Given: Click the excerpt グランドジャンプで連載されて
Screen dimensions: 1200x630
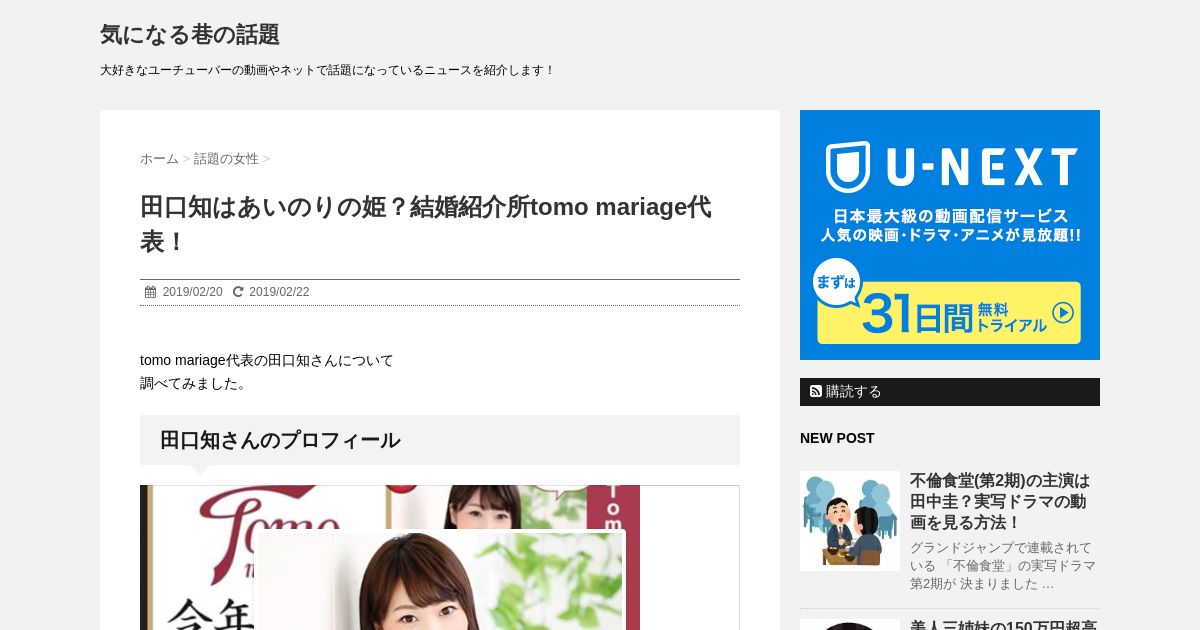Looking at the screenshot, I should pos(1003,565).
